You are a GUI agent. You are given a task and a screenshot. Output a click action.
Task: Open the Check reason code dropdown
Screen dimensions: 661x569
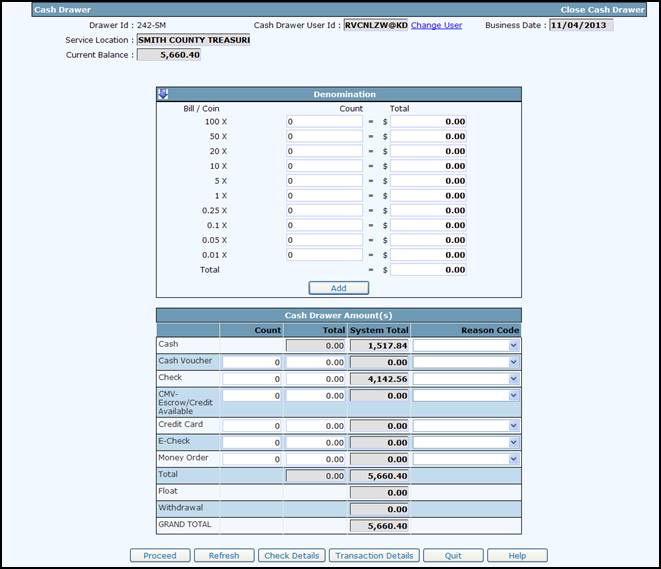coord(466,379)
